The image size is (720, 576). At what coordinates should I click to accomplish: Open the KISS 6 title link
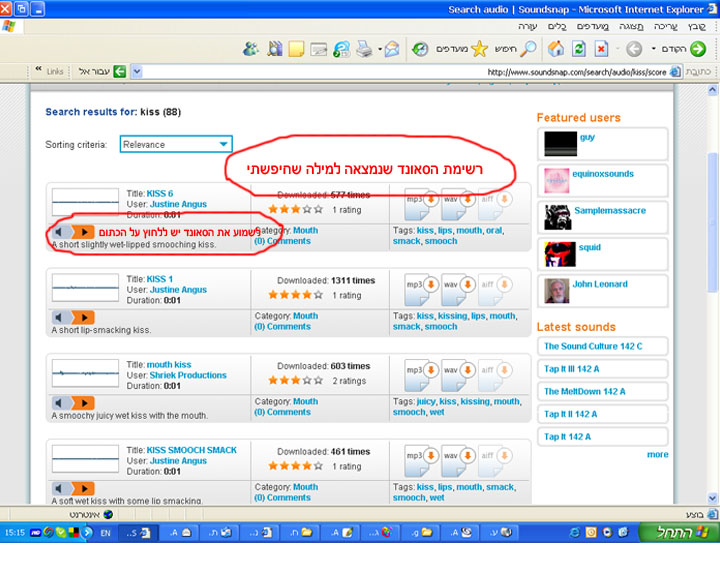(x=160, y=193)
